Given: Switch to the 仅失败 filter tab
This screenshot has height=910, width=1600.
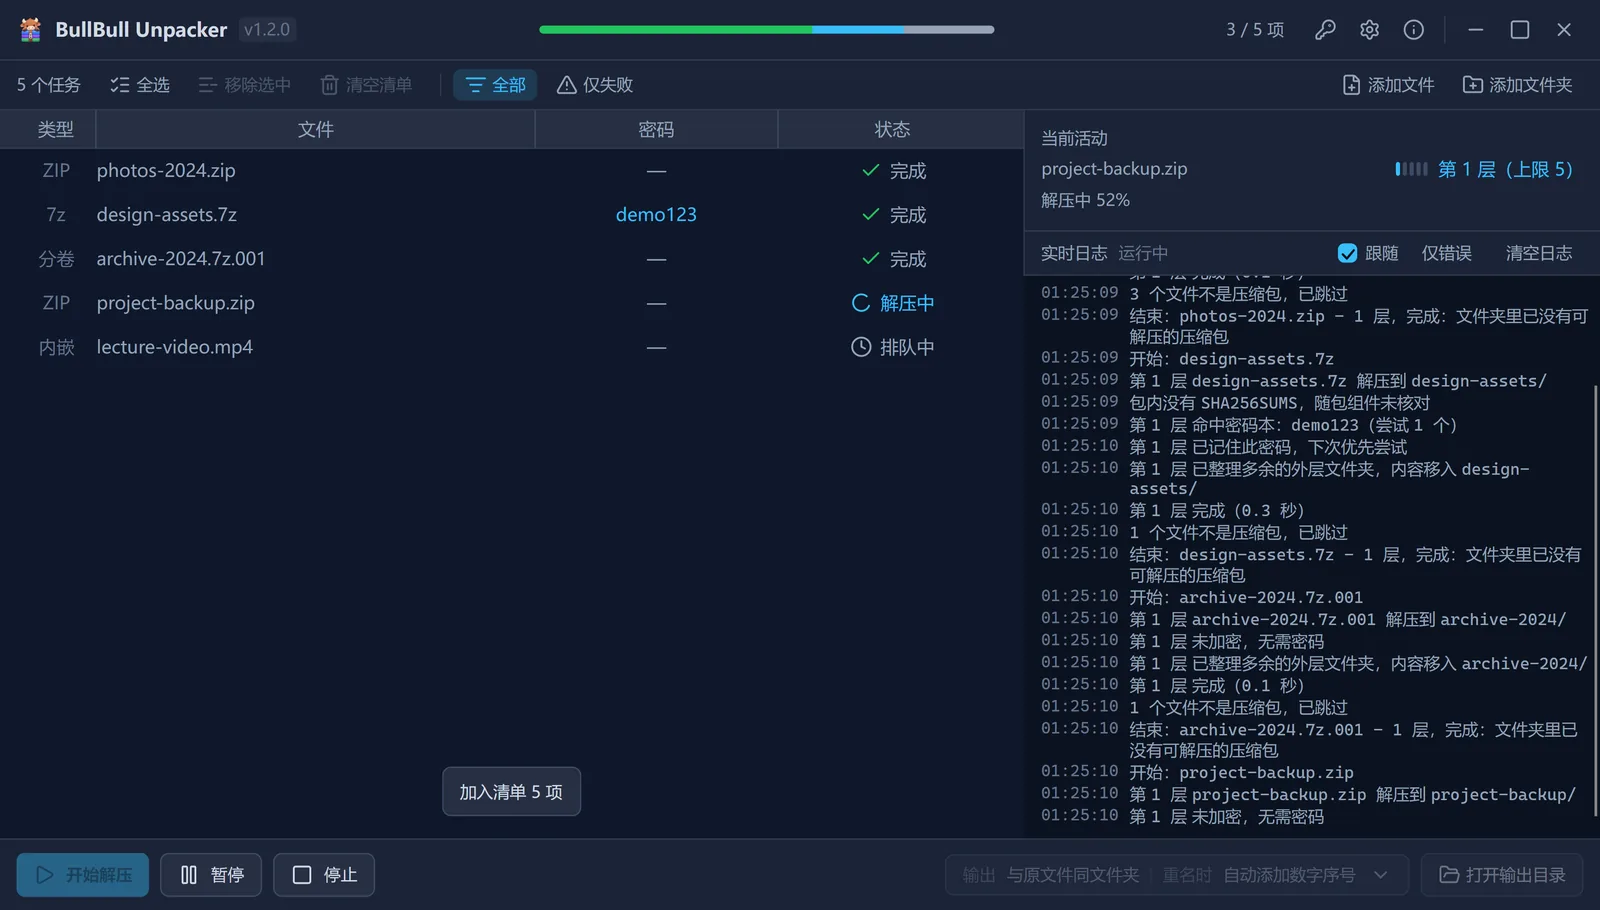Looking at the screenshot, I should [595, 85].
